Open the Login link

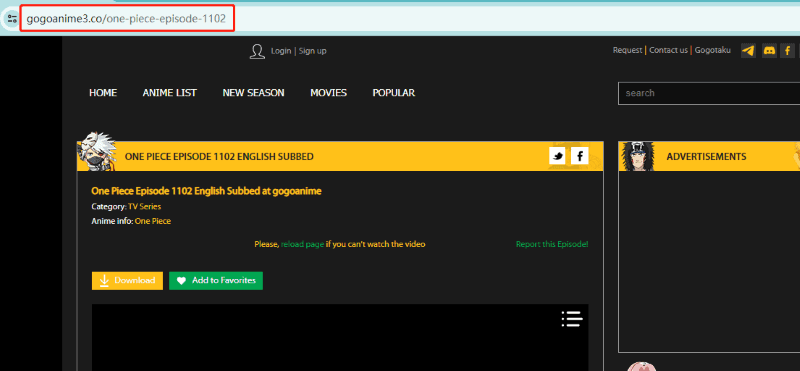tap(281, 51)
